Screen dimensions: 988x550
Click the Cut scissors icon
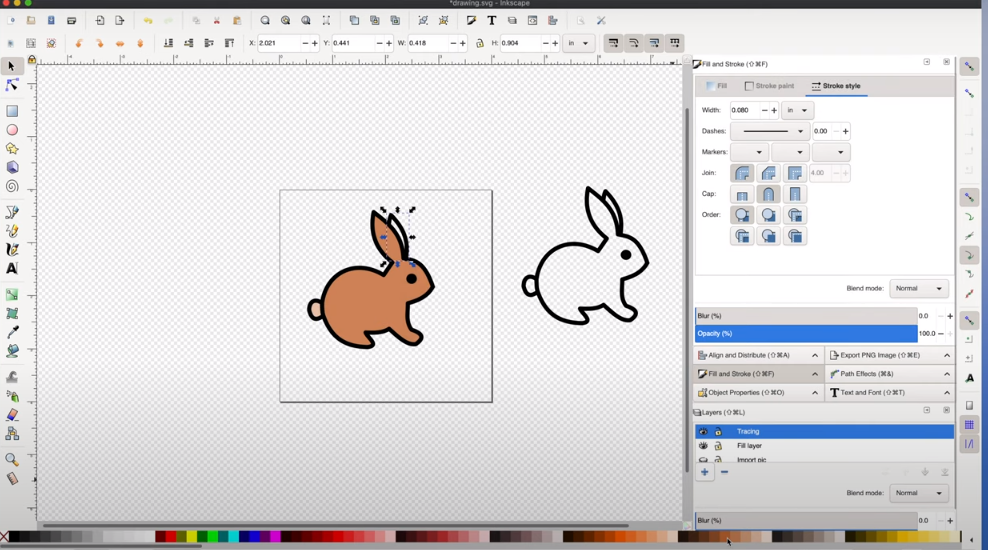(217, 21)
